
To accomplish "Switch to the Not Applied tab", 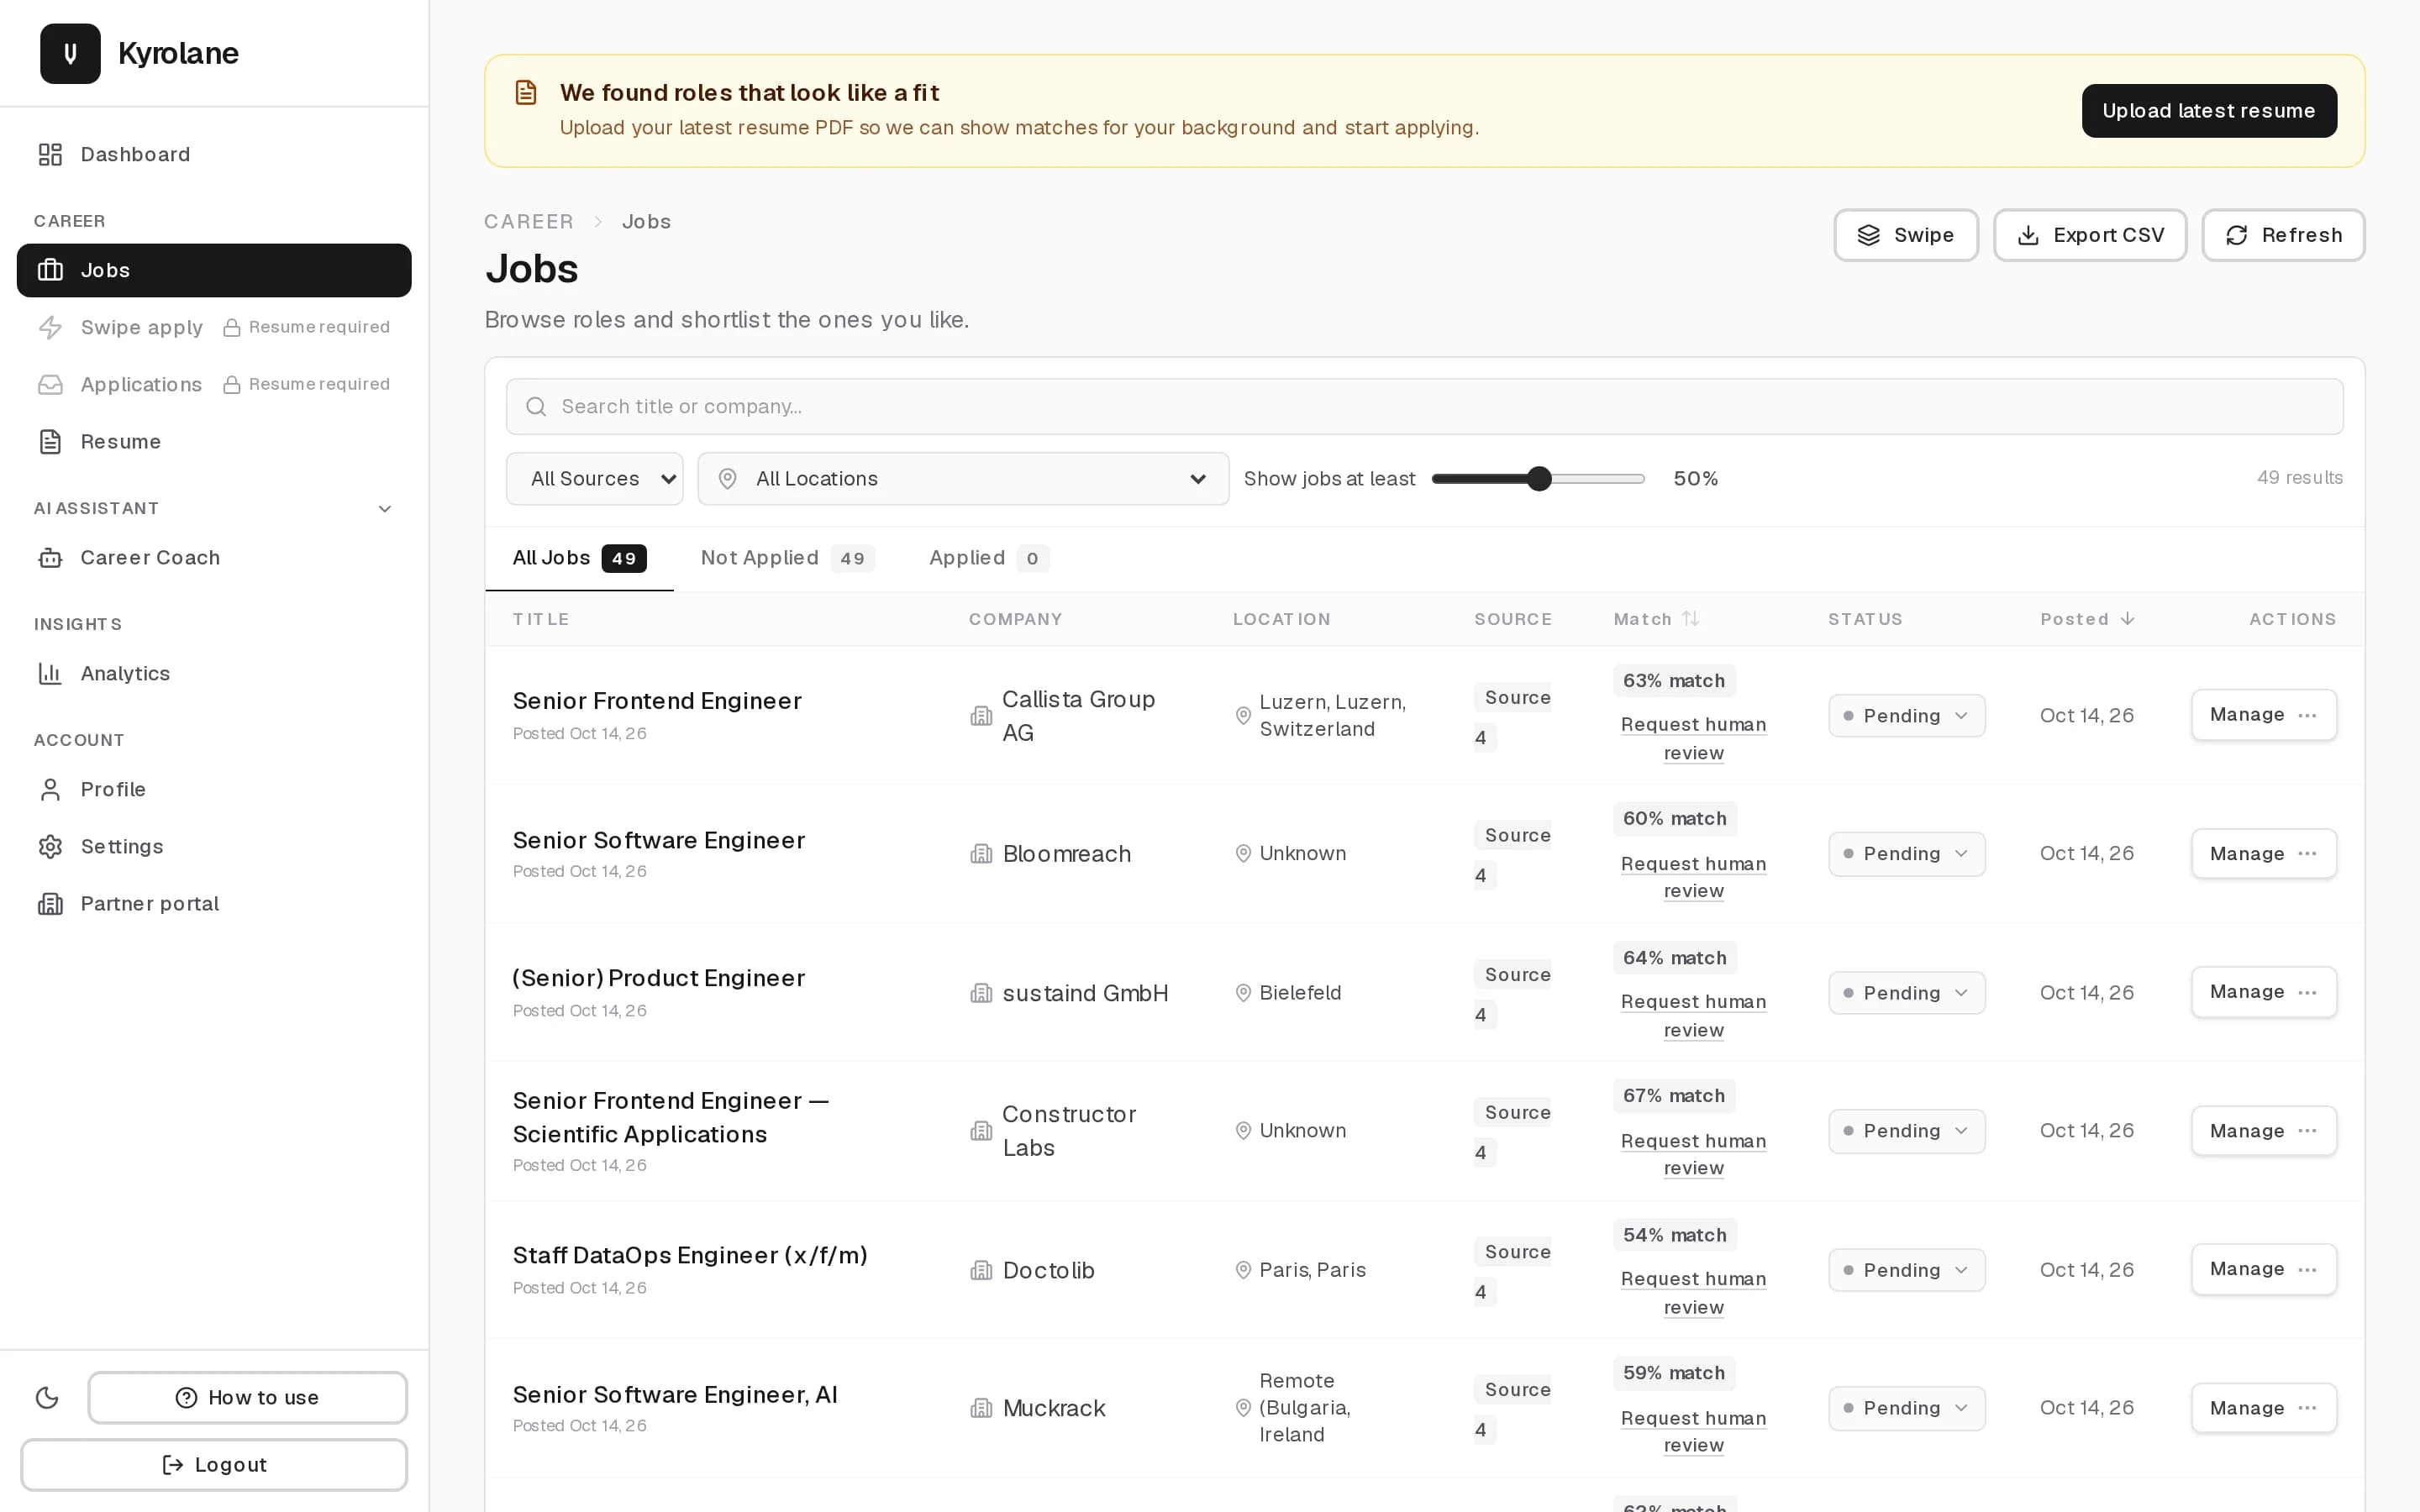I will 787,558.
